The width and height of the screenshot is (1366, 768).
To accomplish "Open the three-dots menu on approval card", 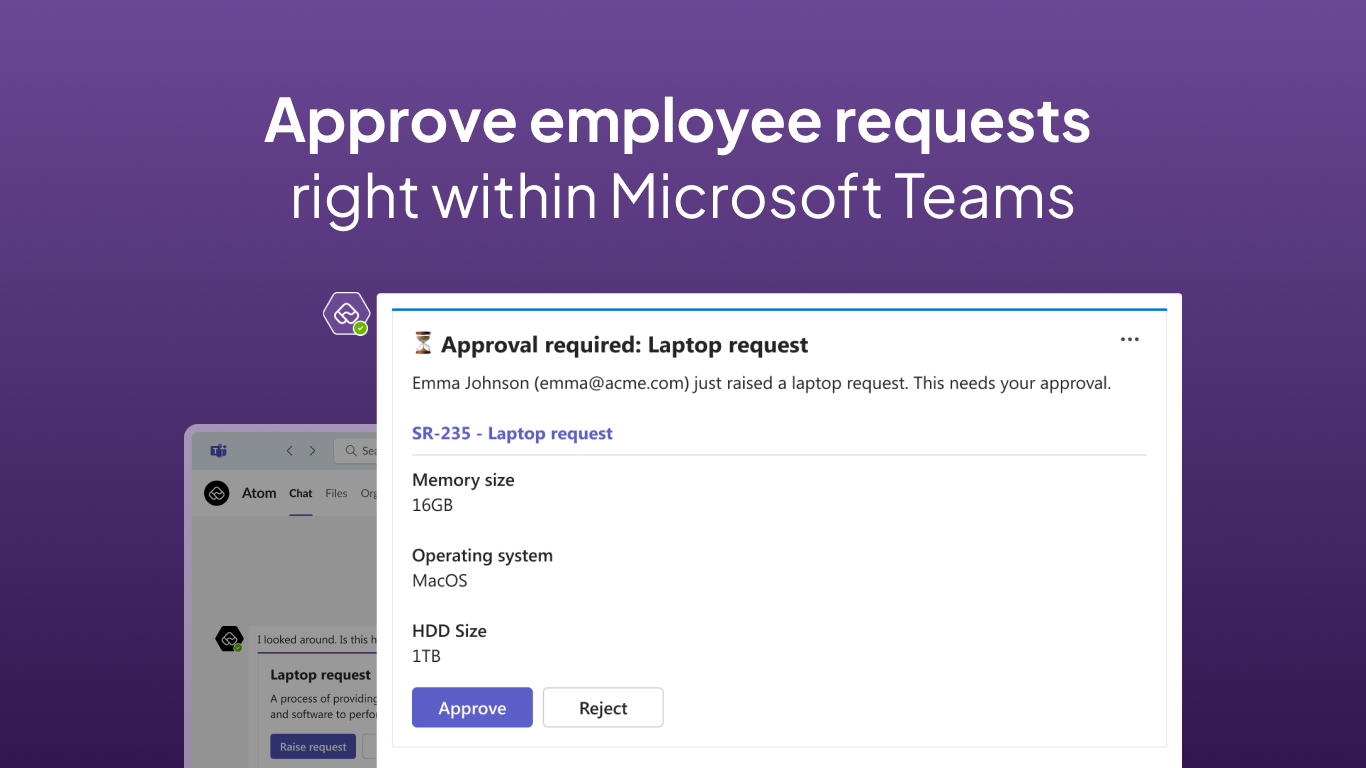I will click(x=1130, y=339).
